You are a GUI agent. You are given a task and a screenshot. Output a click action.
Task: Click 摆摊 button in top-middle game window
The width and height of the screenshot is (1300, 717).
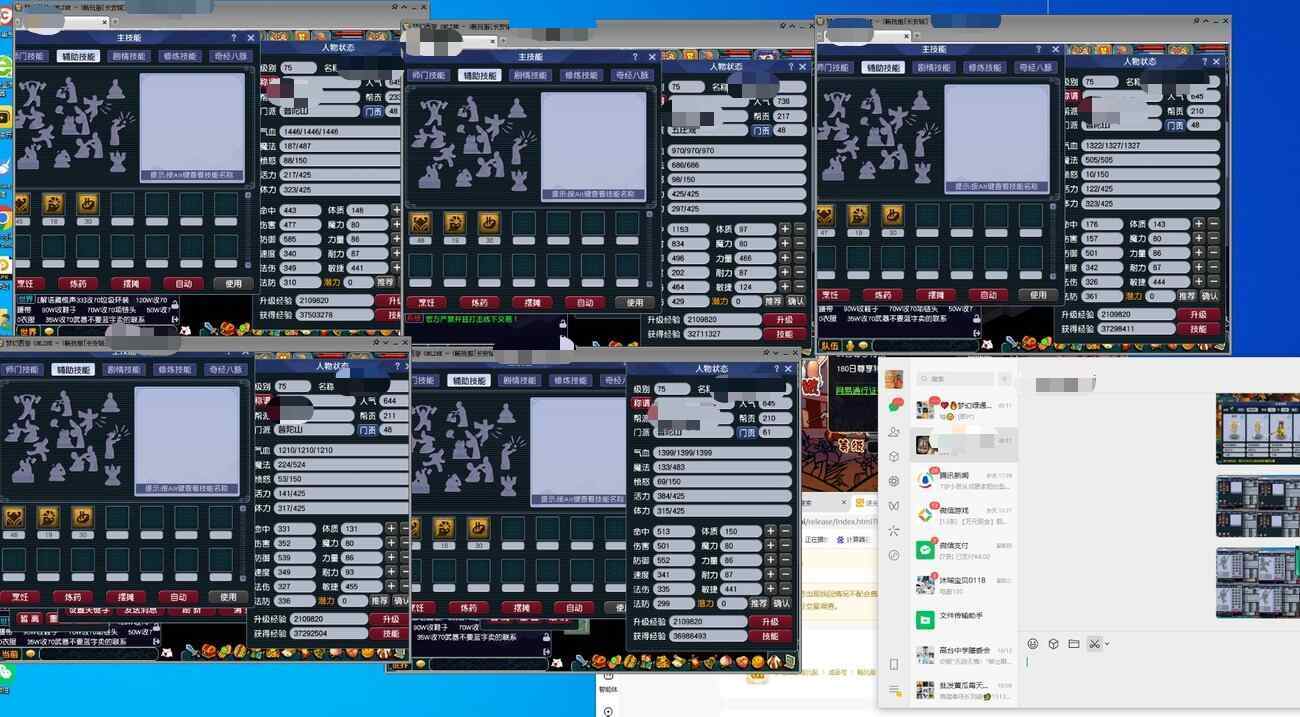[x=530, y=302]
